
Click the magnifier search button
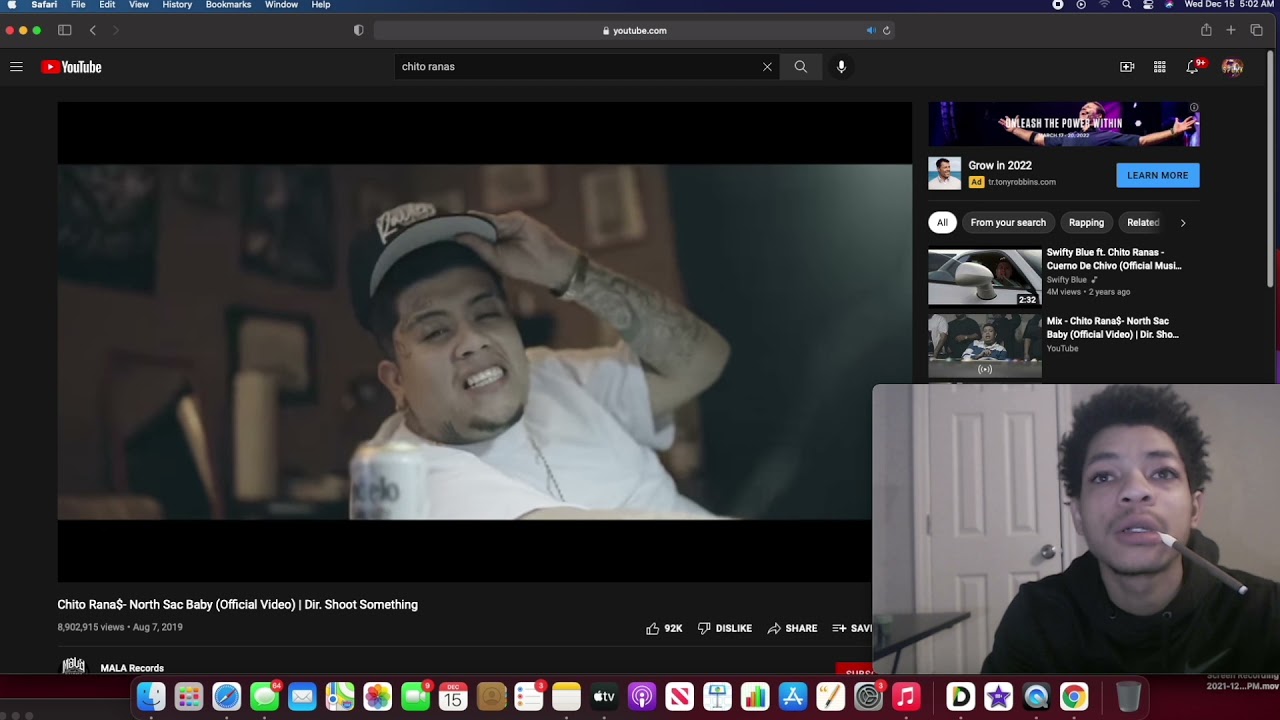pyautogui.click(x=801, y=67)
